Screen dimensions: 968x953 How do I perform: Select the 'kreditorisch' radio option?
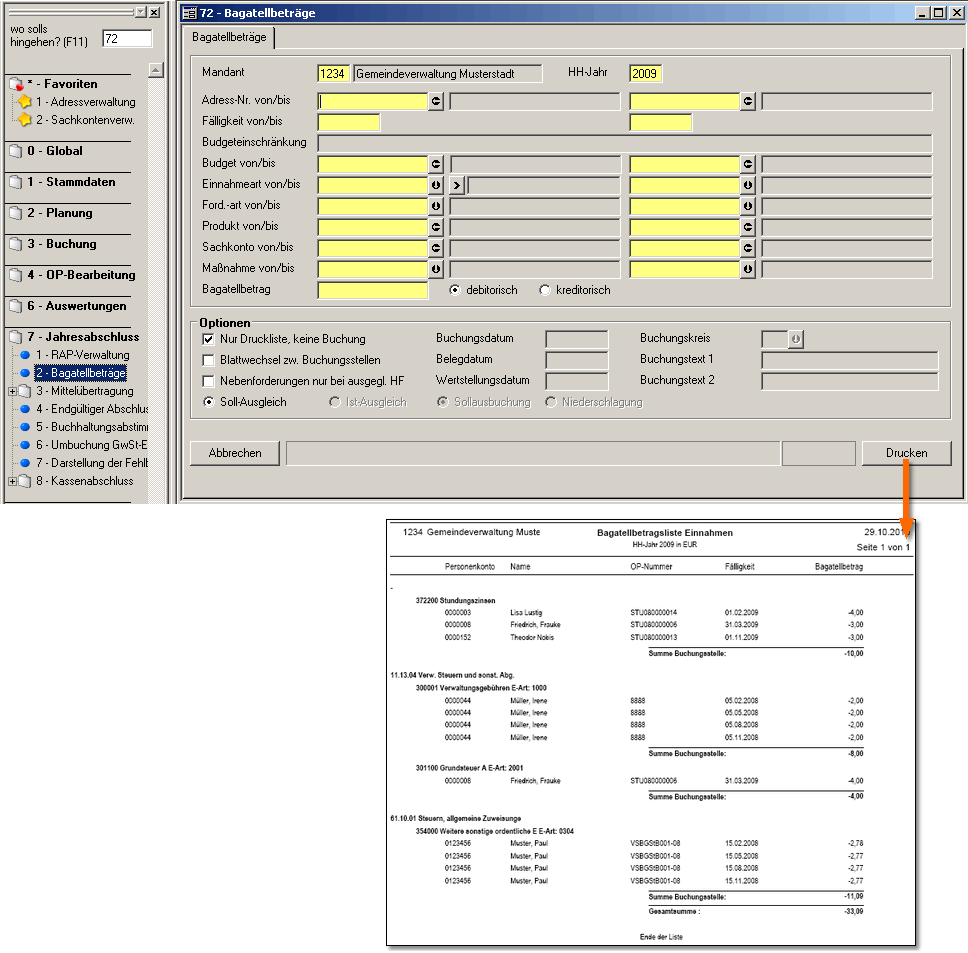pos(545,290)
